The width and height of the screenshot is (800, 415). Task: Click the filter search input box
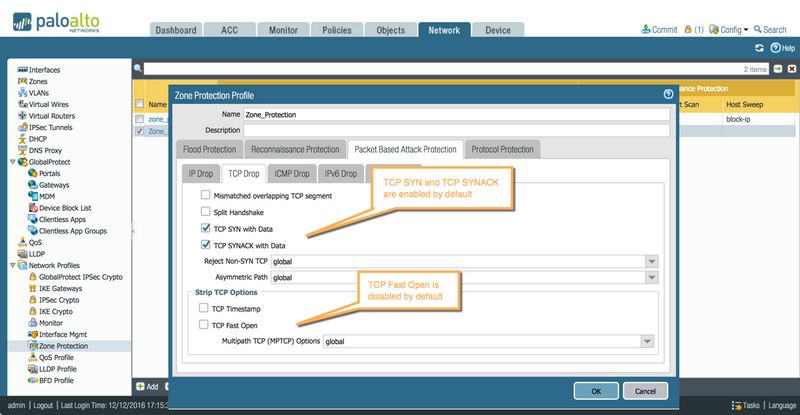(x=457, y=69)
